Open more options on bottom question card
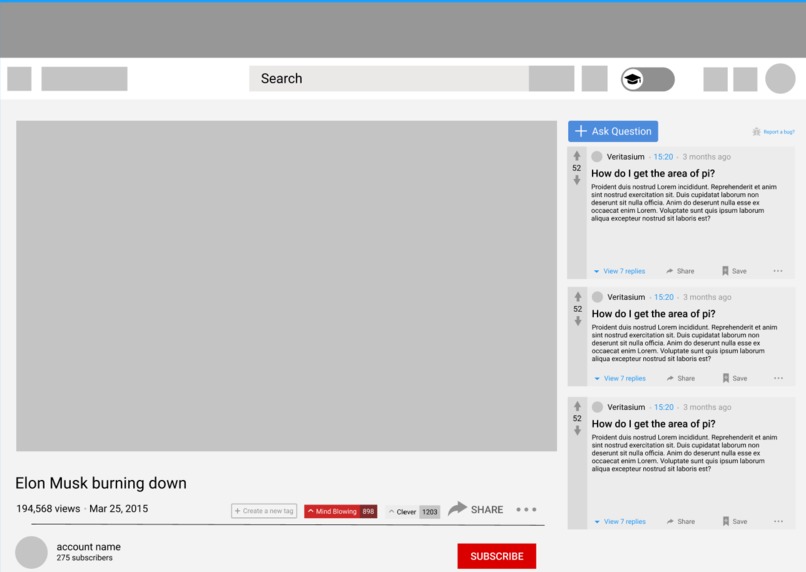The image size is (806, 572). [x=778, y=521]
